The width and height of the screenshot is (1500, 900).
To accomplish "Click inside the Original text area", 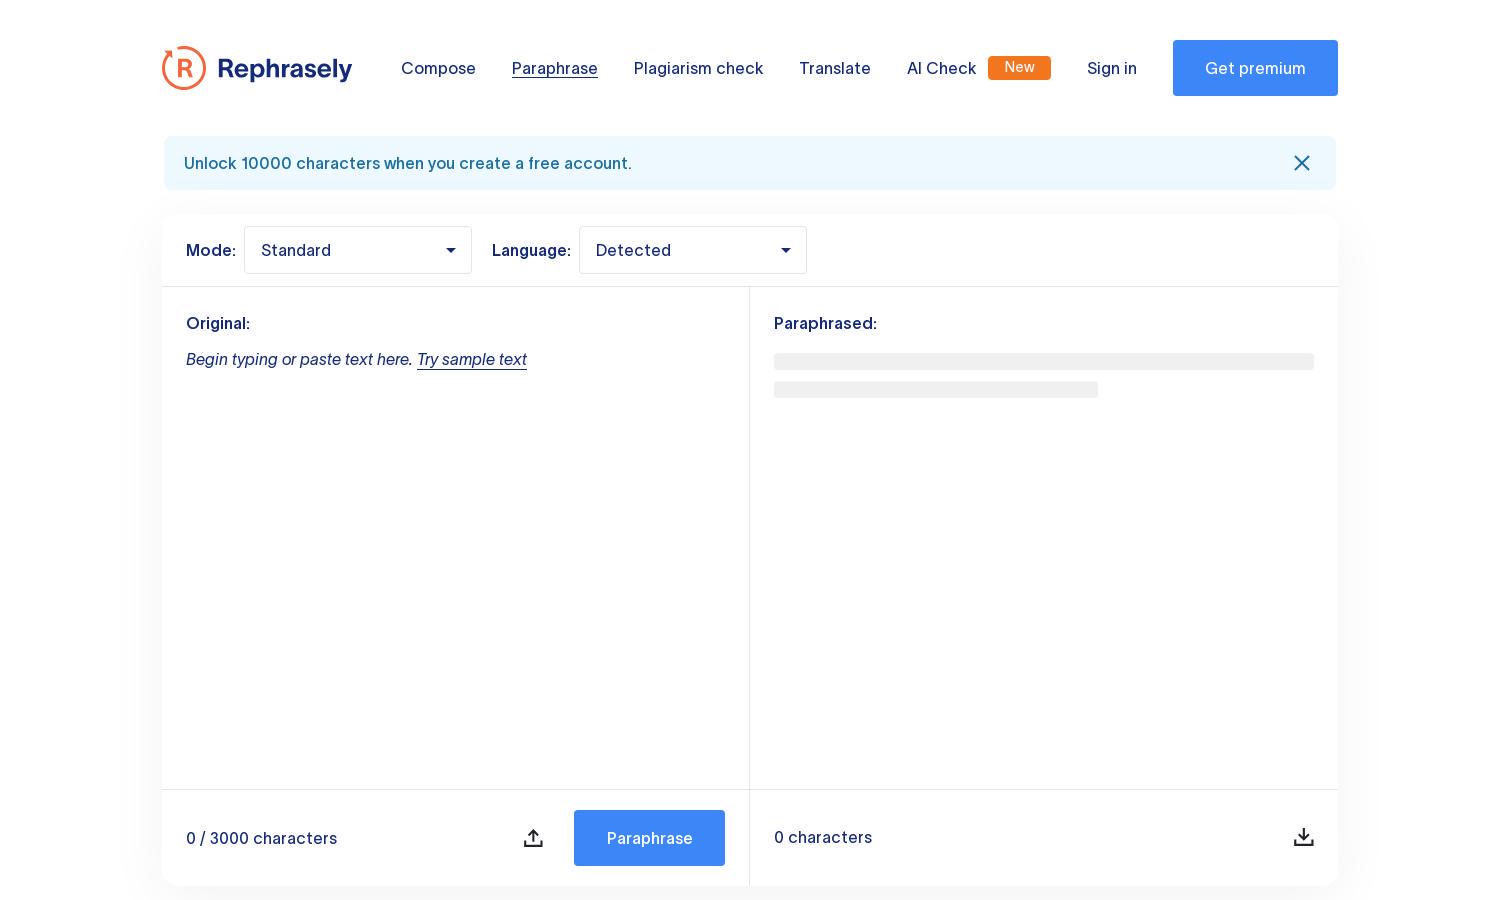I will (455, 560).
